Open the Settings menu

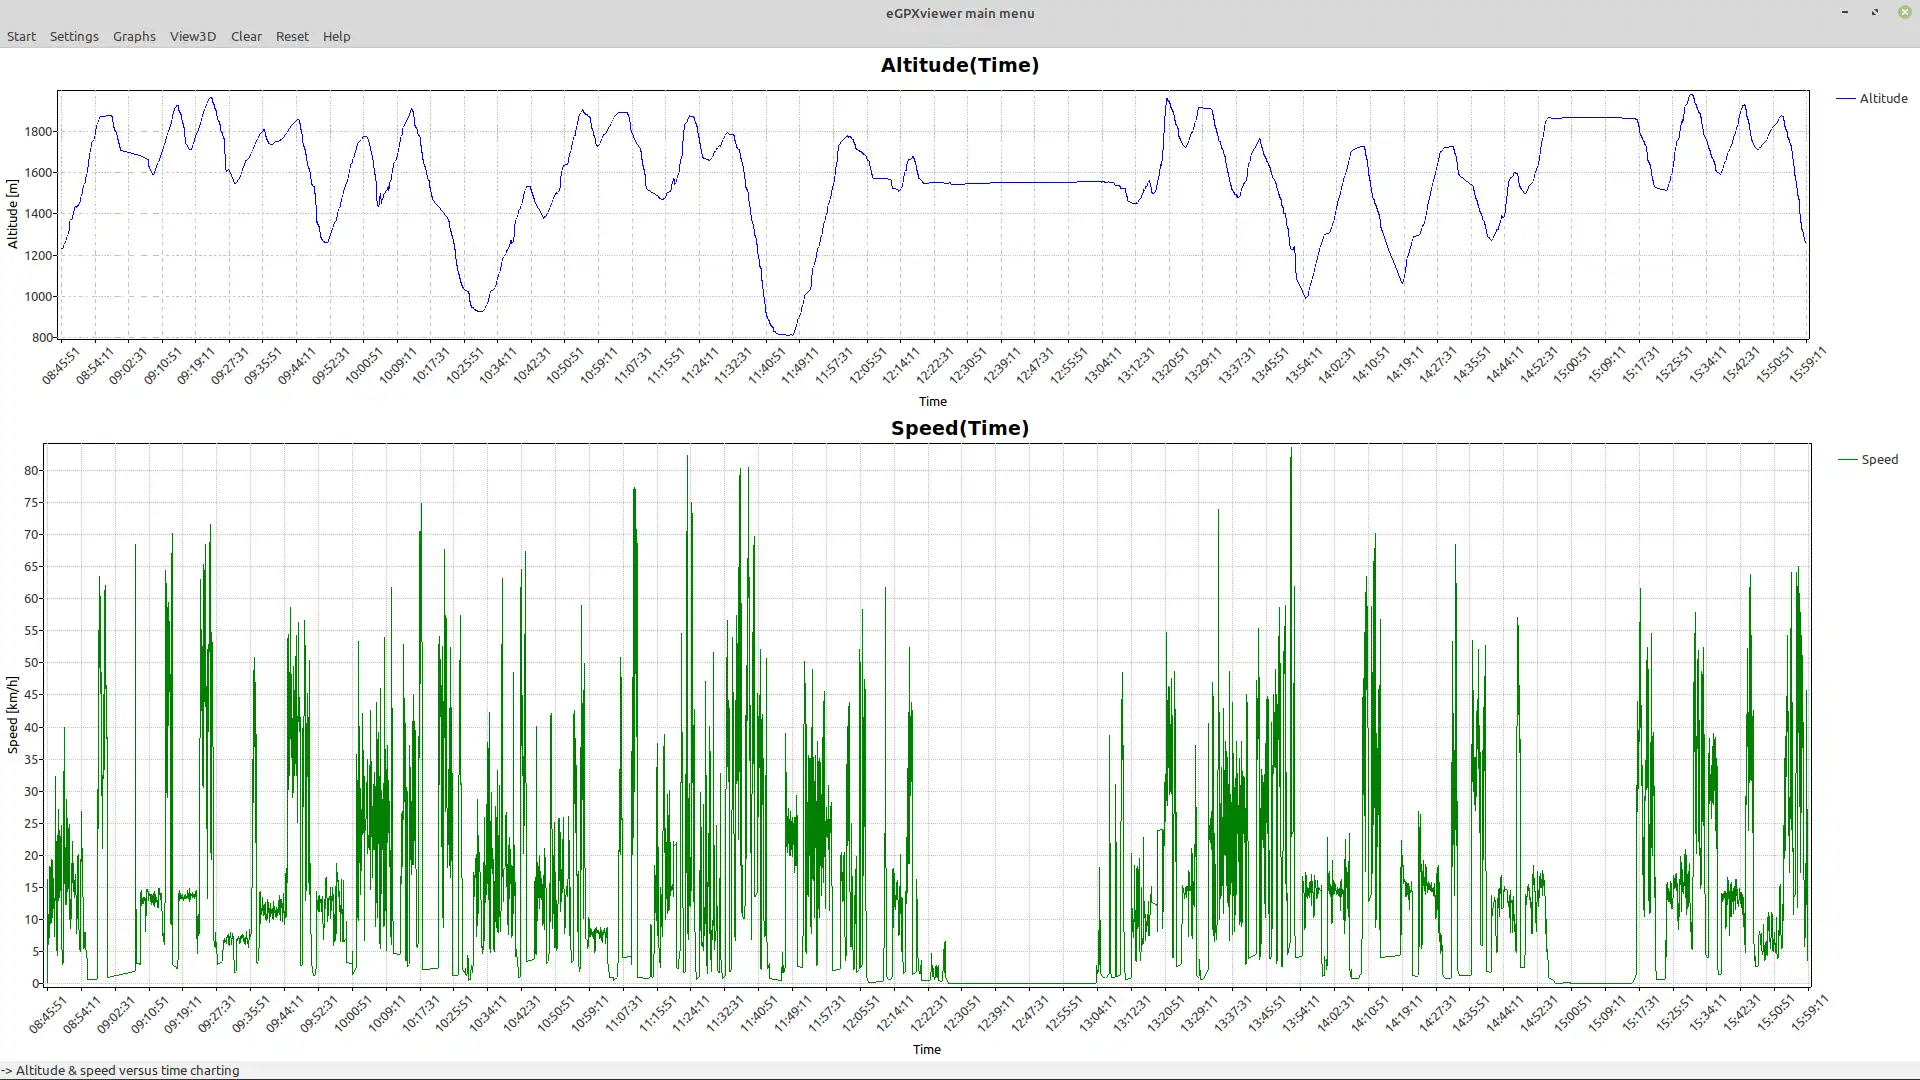(74, 37)
